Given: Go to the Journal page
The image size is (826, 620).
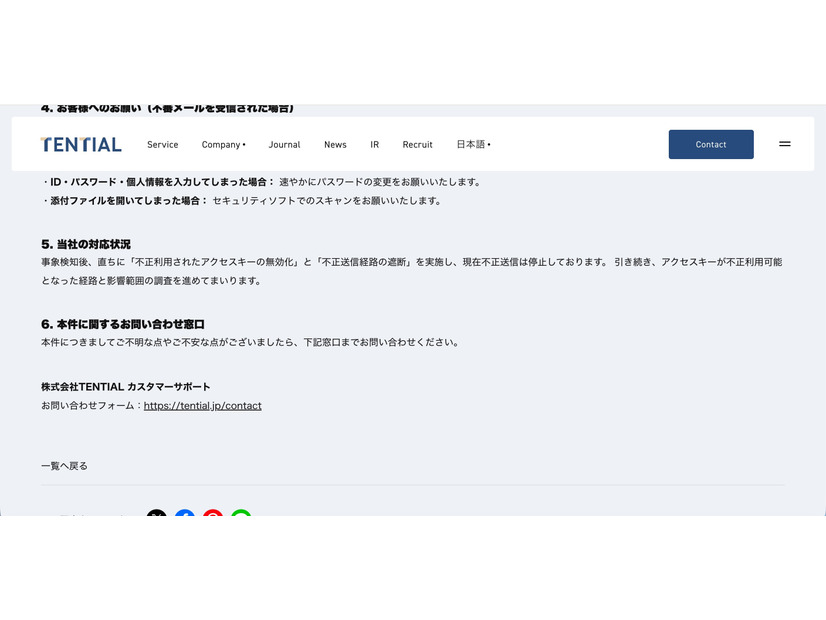Looking at the screenshot, I should pyautogui.click(x=284, y=144).
